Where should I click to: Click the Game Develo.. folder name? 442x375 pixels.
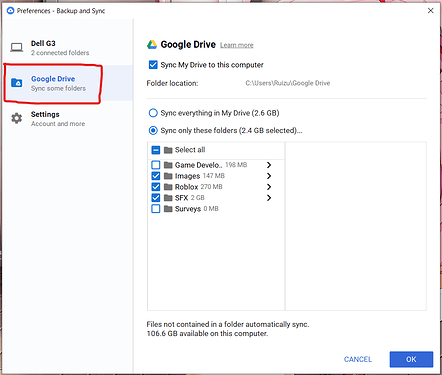click(x=199, y=165)
